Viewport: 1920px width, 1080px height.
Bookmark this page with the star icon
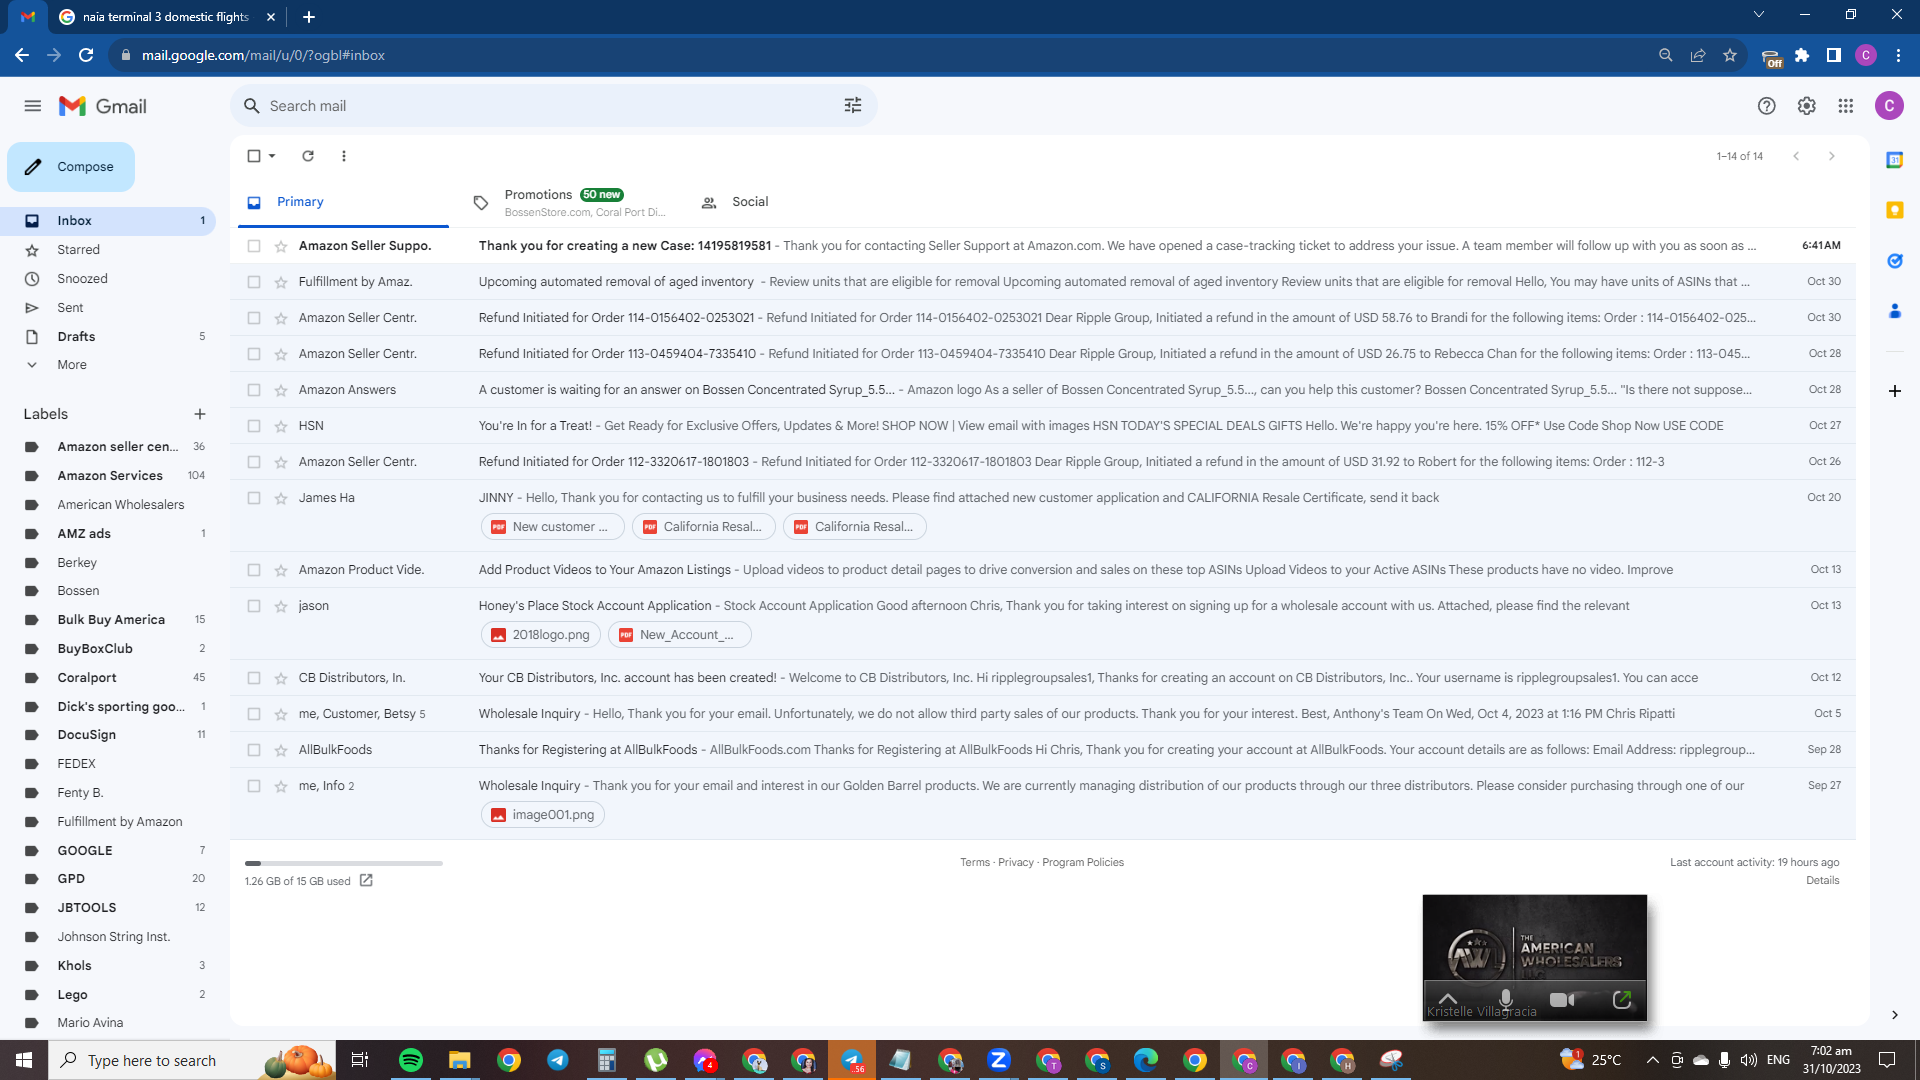1730,55
